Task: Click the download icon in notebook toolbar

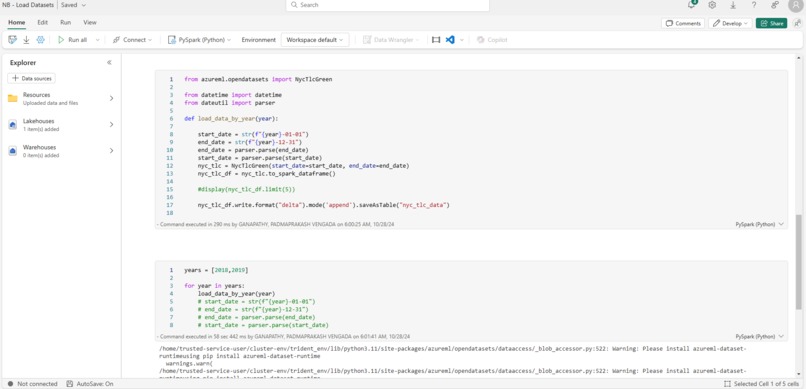Action: tap(26, 40)
